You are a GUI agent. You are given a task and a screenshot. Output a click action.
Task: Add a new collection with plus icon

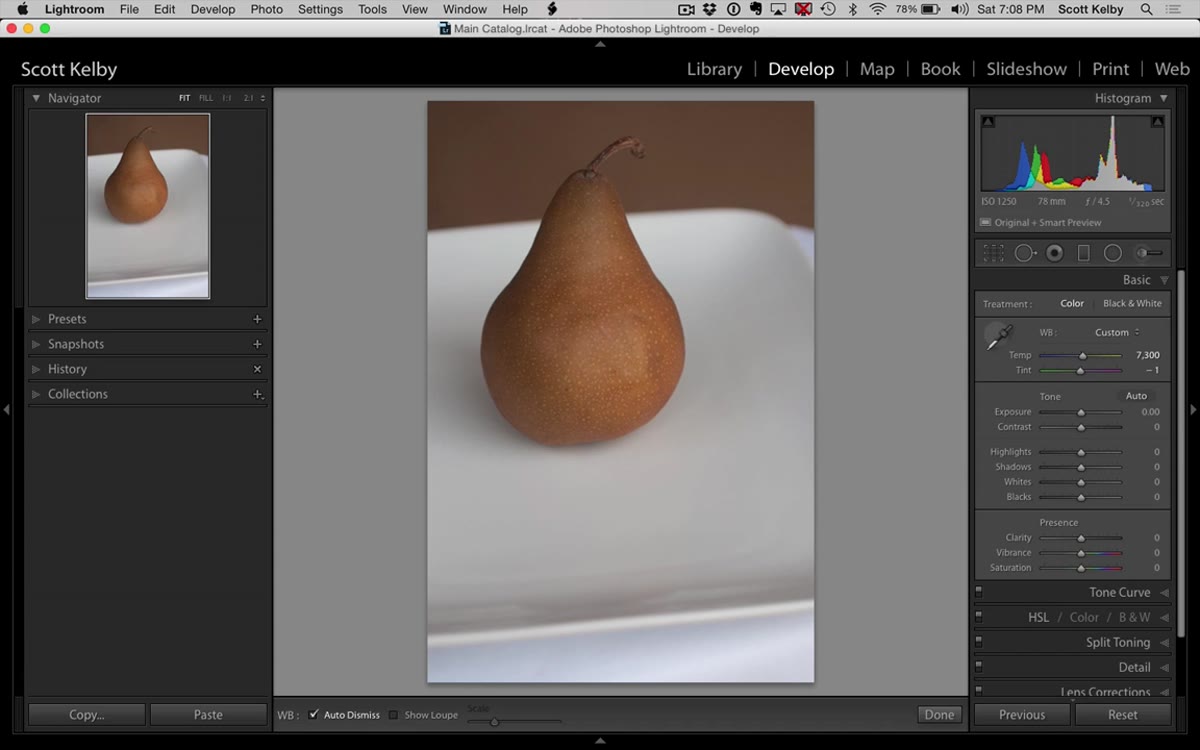coord(257,394)
